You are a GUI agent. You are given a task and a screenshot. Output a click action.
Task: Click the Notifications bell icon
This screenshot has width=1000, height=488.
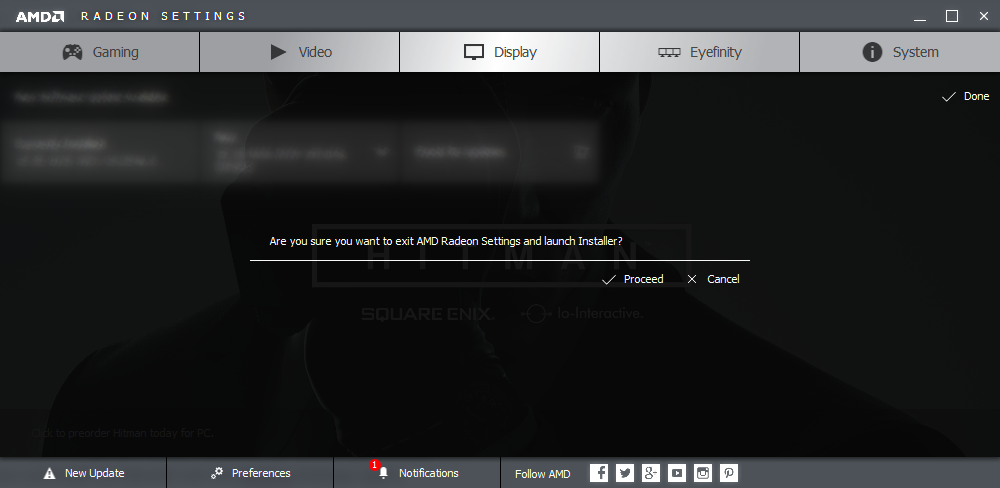click(383, 473)
